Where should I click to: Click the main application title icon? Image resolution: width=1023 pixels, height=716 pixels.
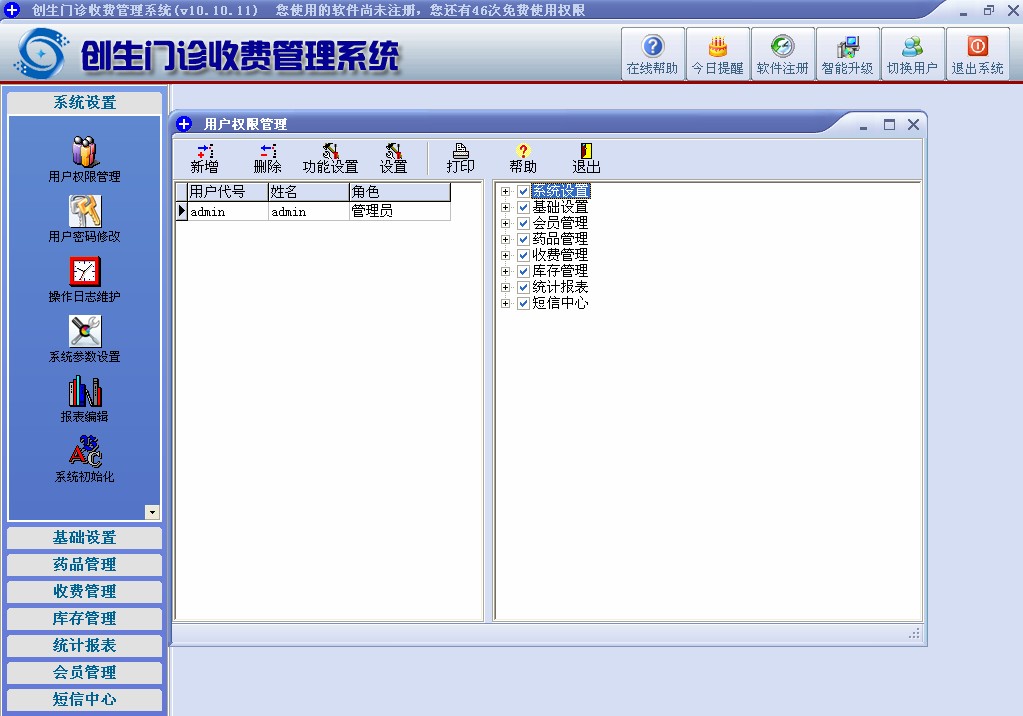(x=12, y=9)
